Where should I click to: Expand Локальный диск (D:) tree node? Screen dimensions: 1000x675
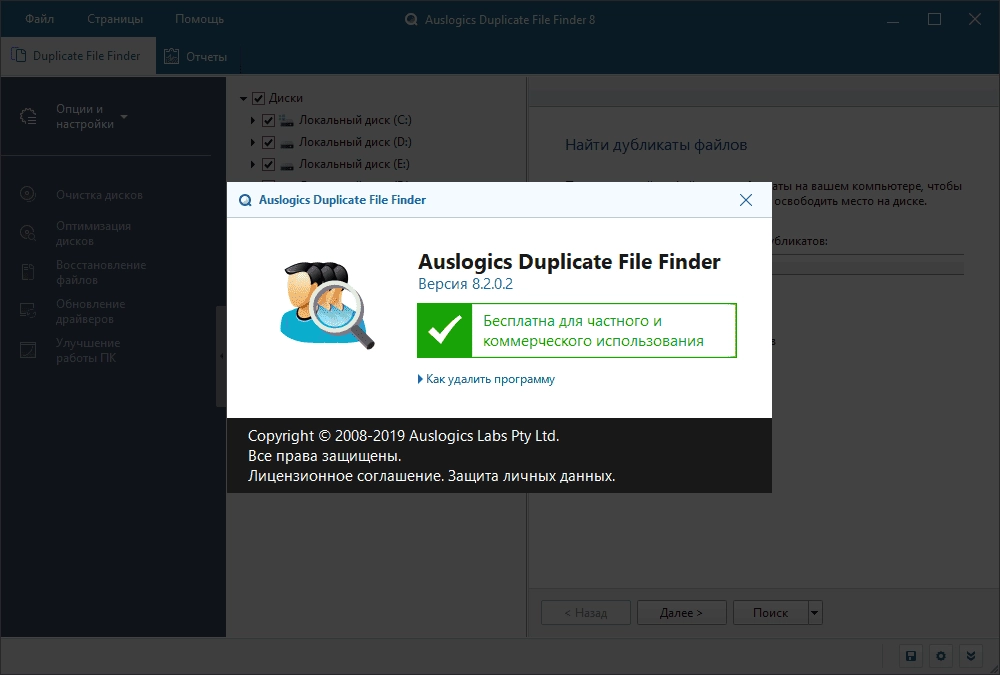[253, 142]
